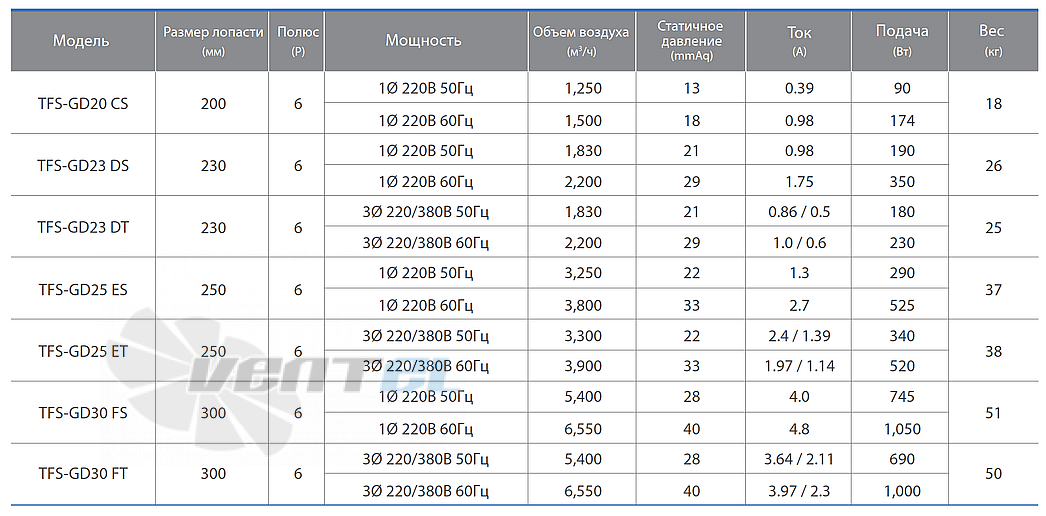This screenshot has width=1046, height=516.
Task: Click power value 520
Action: click(902, 367)
